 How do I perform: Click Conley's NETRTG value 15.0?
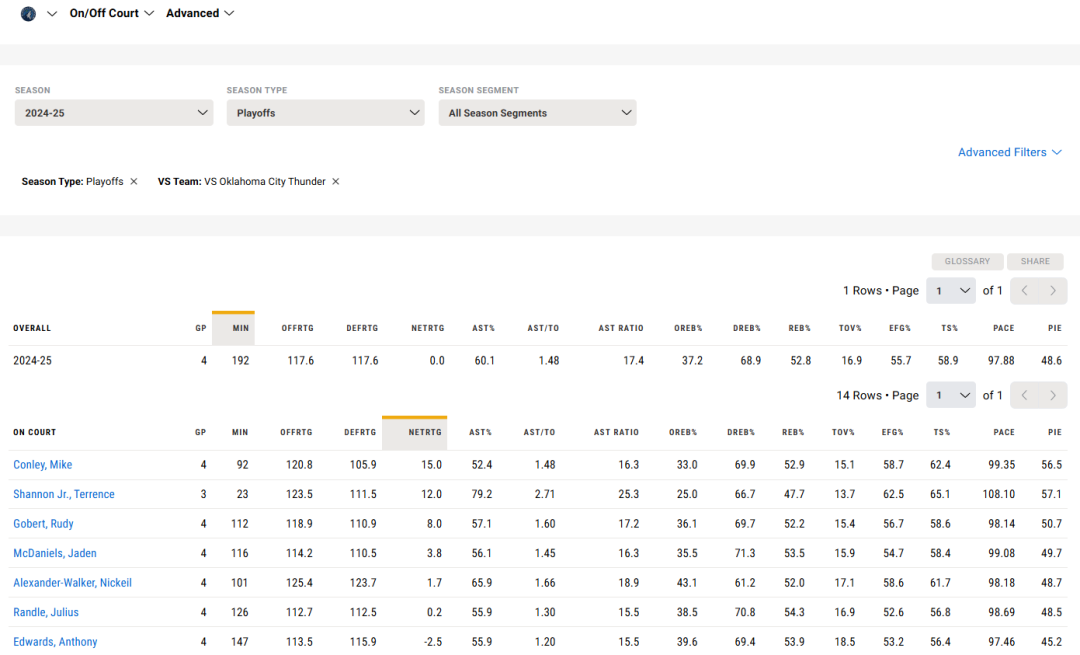[x=432, y=465]
